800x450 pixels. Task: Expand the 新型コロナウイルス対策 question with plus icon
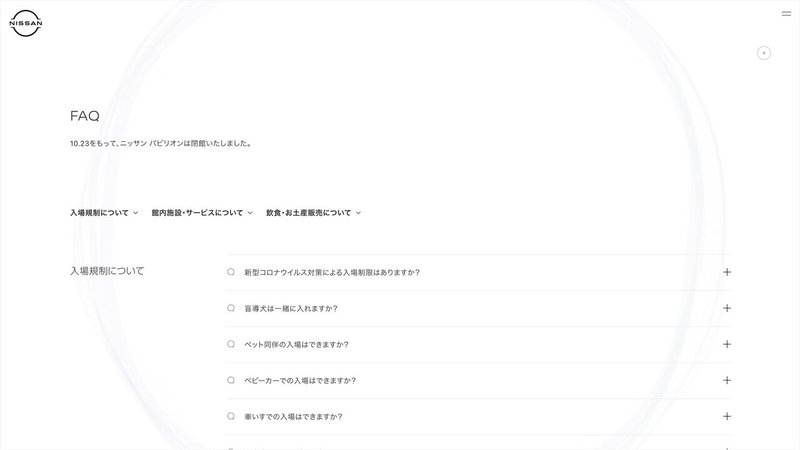727,272
